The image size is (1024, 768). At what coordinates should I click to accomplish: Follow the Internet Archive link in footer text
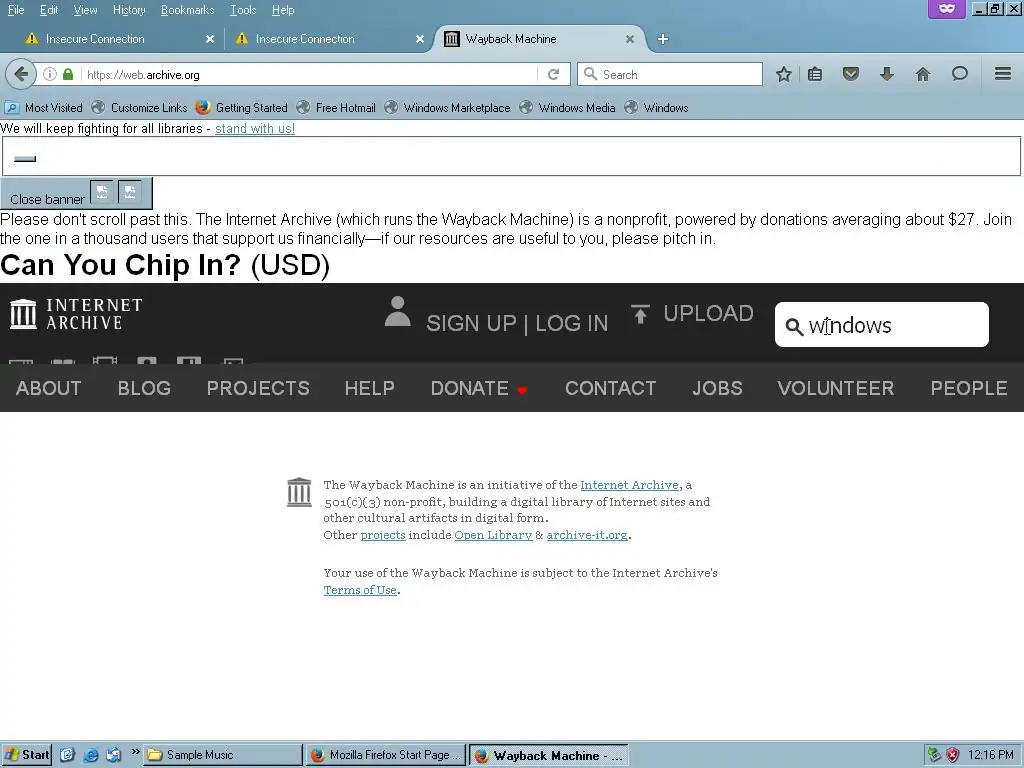[x=629, y=485]
